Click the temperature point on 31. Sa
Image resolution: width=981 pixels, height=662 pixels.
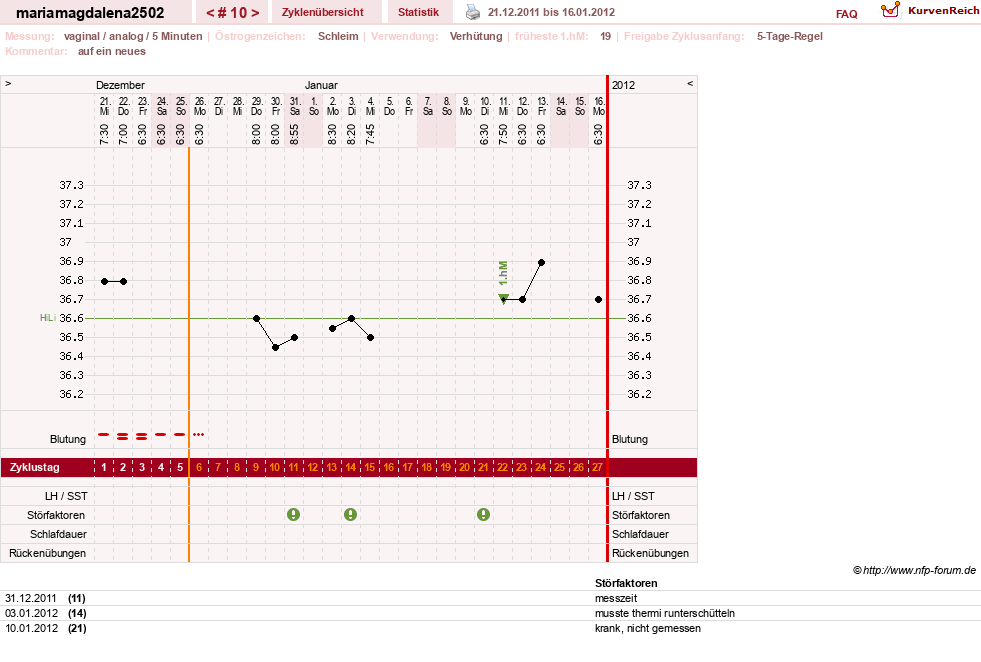(295, 337)
